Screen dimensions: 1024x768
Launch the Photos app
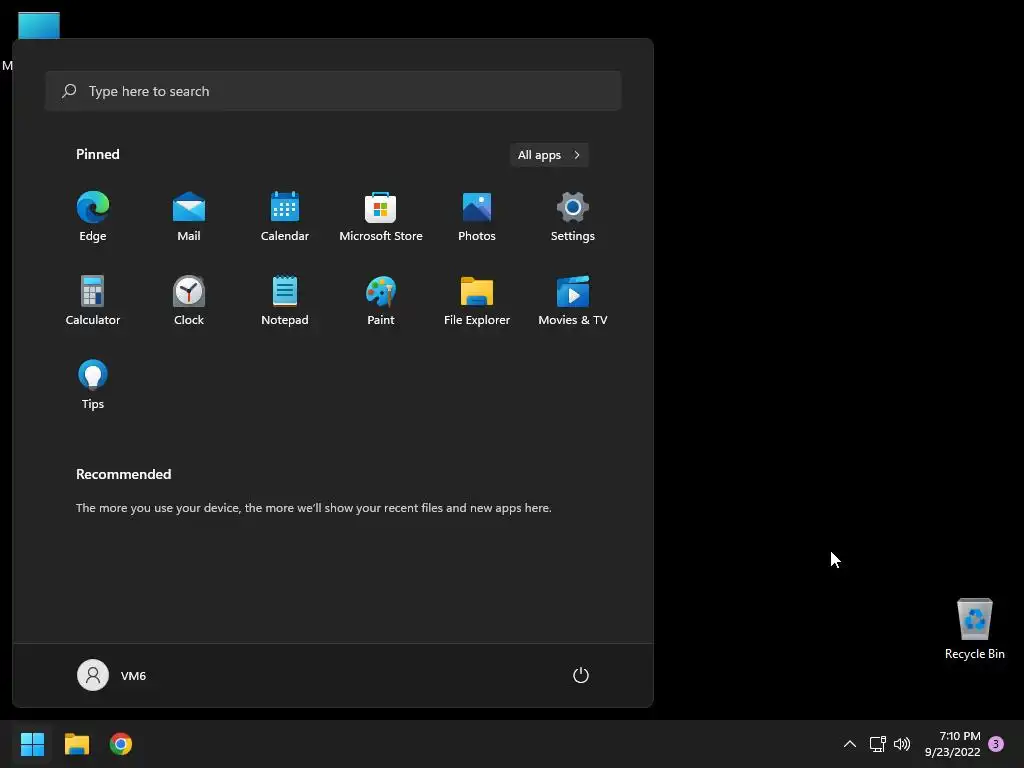(x=477, y=217)
